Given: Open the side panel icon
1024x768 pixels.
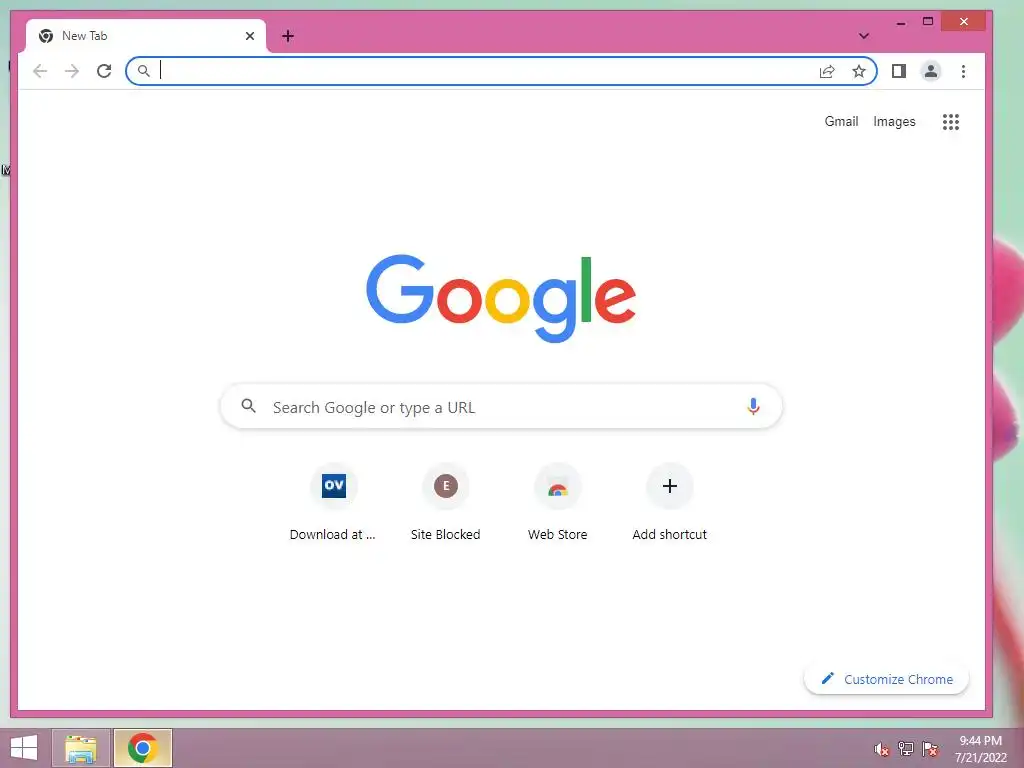Looking at the screenshot, I should (x=899, y=71).
